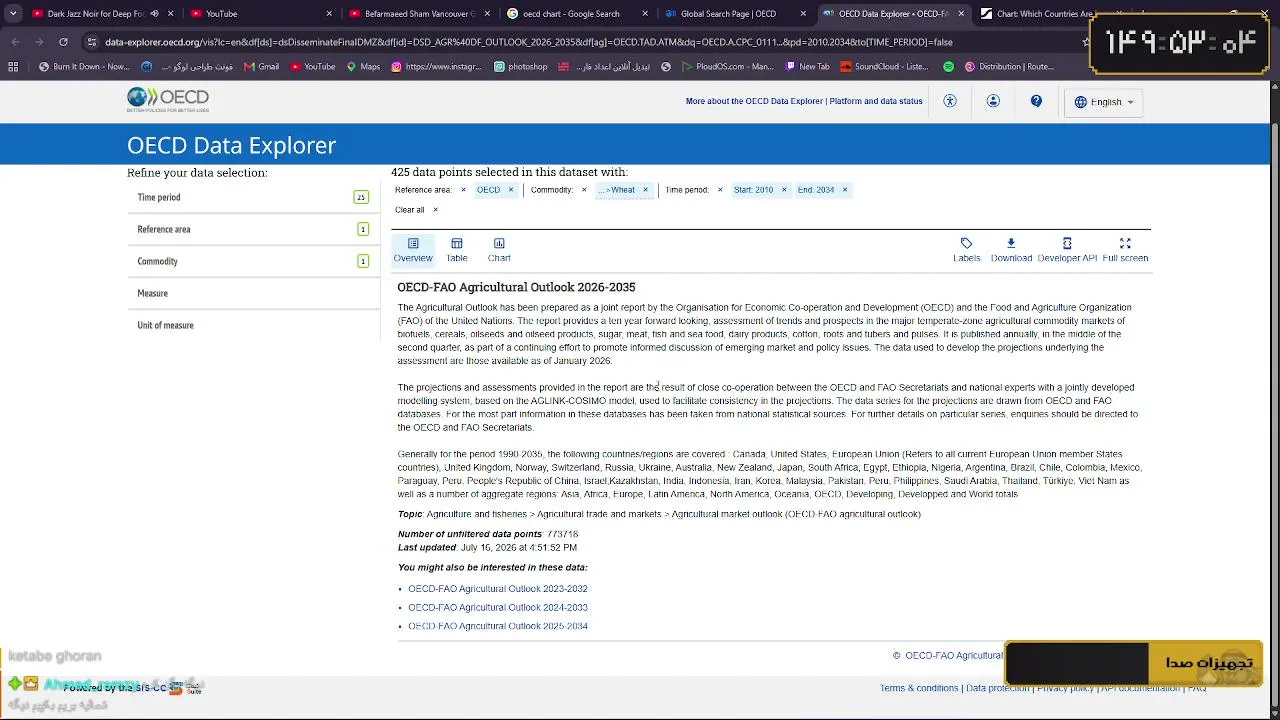
Task: Click the browser forward arrow
Action: click(39, 42)
